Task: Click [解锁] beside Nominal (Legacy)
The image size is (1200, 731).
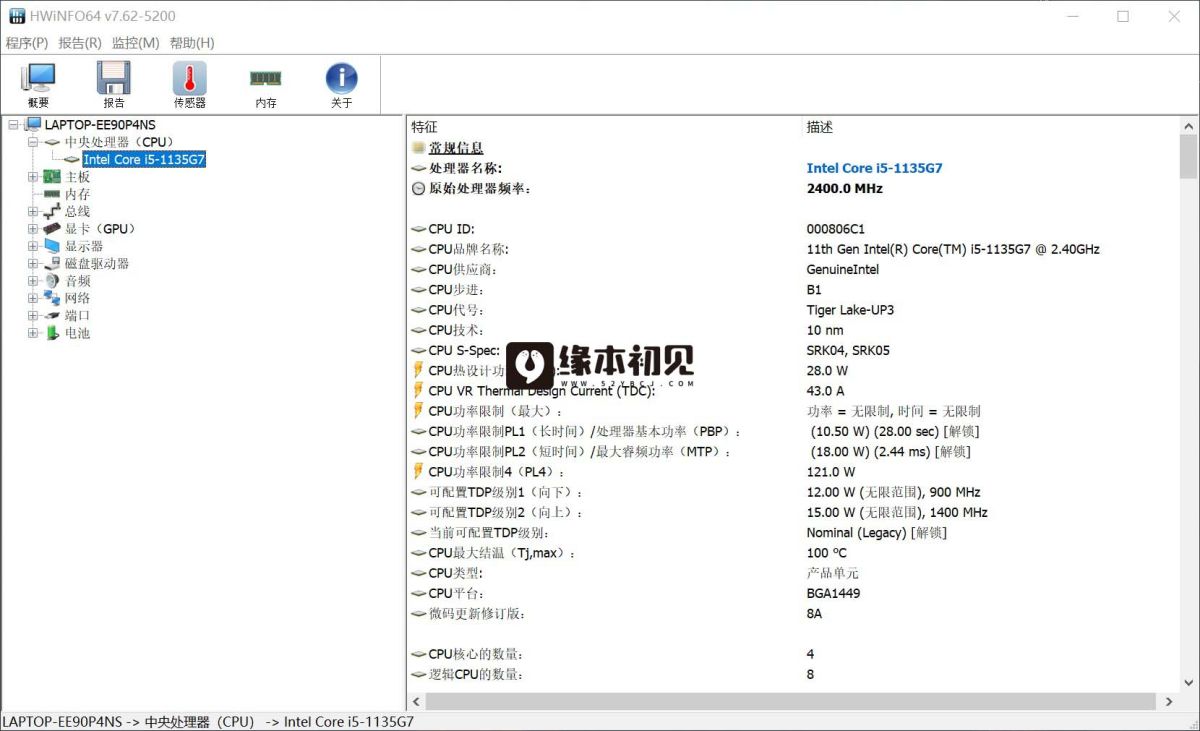Action: [x=929, y=532]
